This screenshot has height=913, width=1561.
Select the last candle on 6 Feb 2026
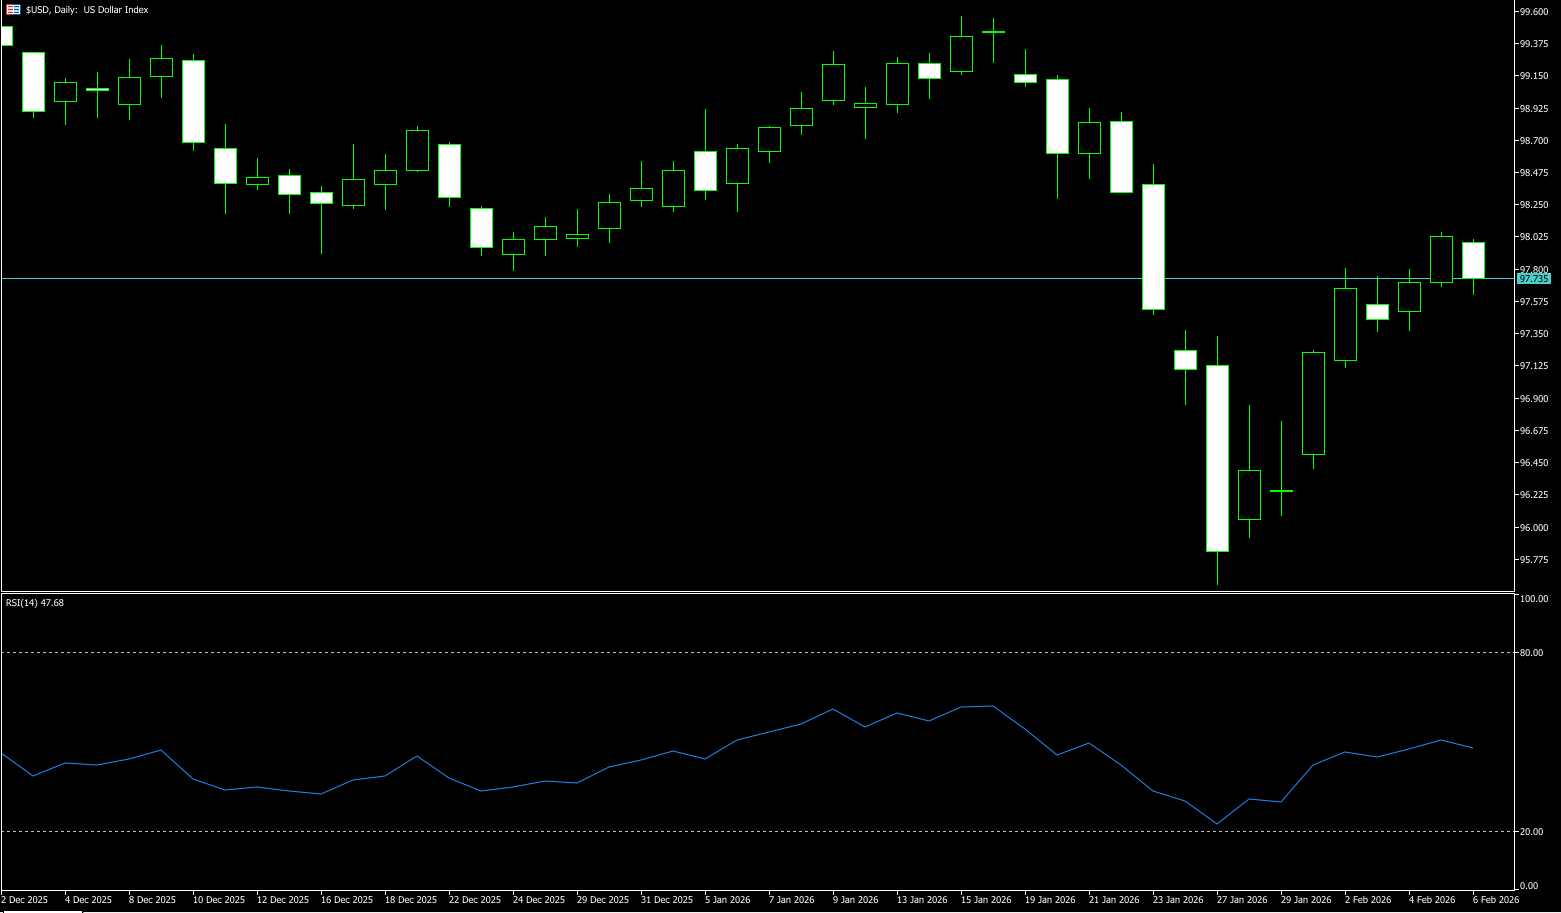pos(1473,260)
